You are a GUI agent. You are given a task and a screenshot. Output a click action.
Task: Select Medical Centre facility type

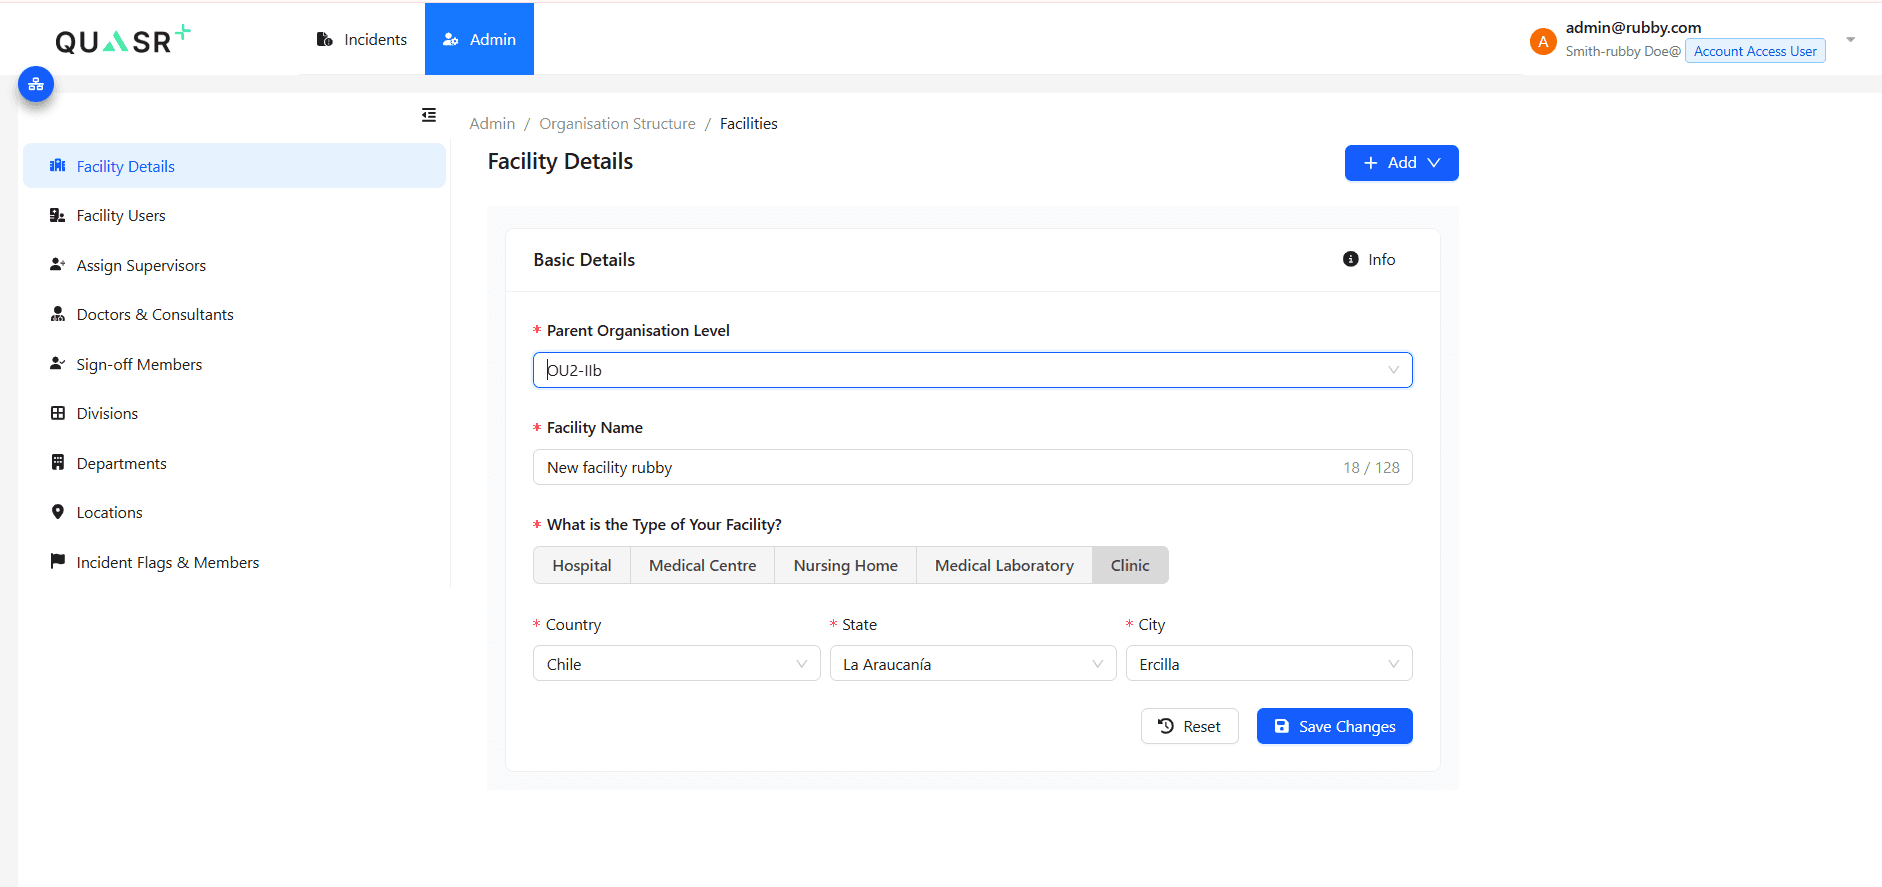tap(703, 565)
